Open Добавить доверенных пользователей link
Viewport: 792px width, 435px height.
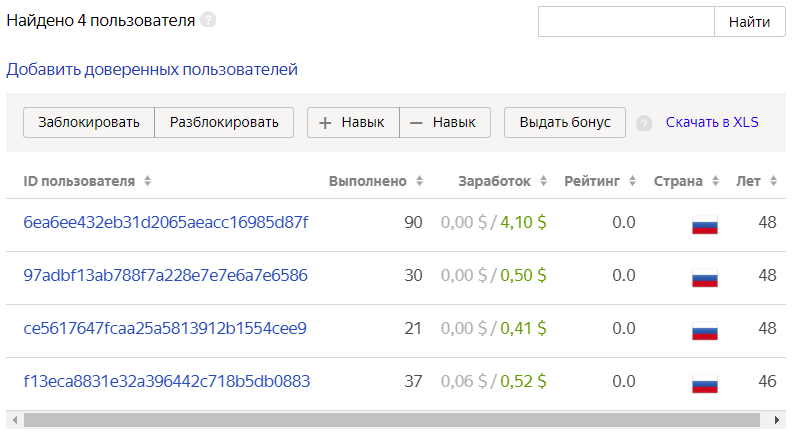pos(152,70)
